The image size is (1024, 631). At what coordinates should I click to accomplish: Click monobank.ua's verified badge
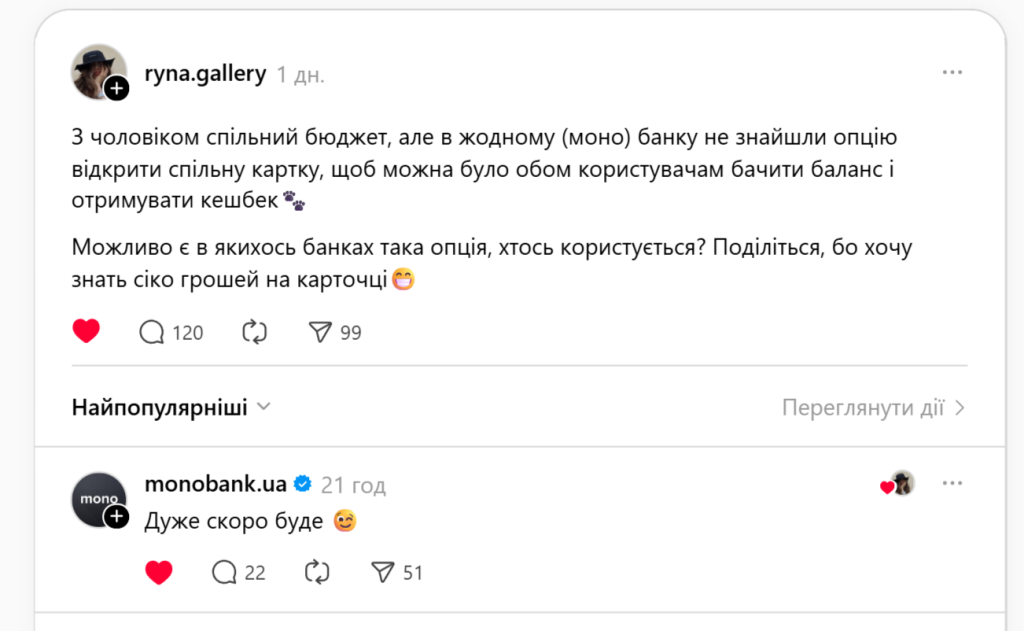302,483
